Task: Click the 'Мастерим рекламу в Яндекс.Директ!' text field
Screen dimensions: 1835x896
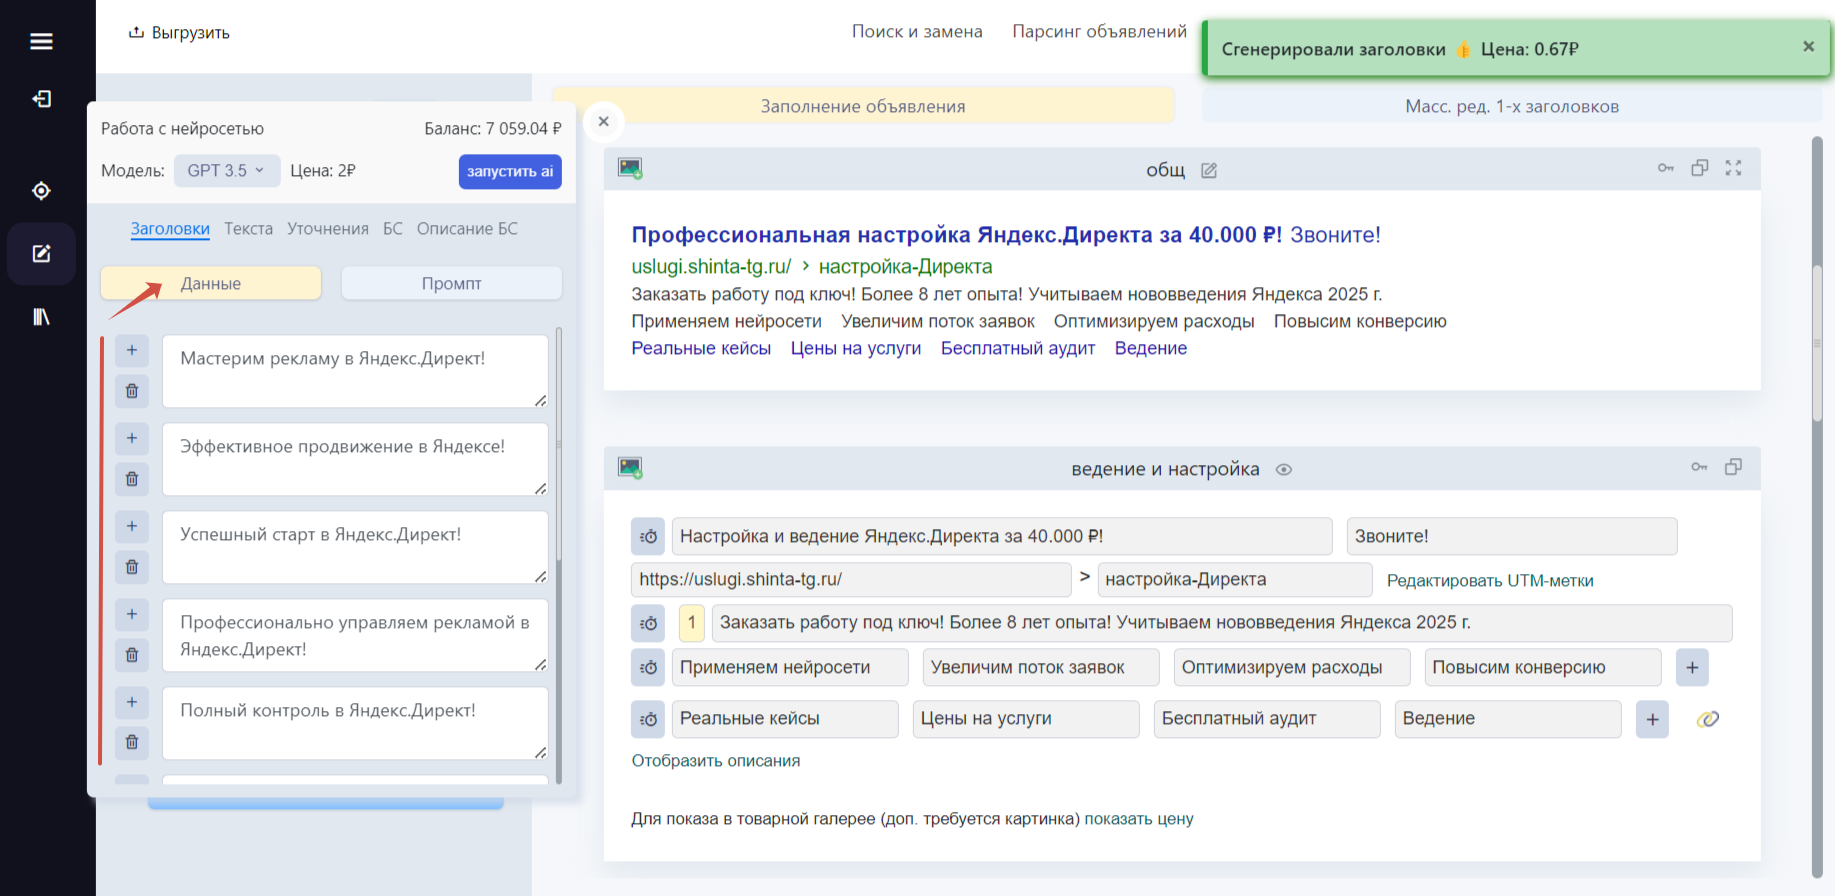Action: (355, 371)
